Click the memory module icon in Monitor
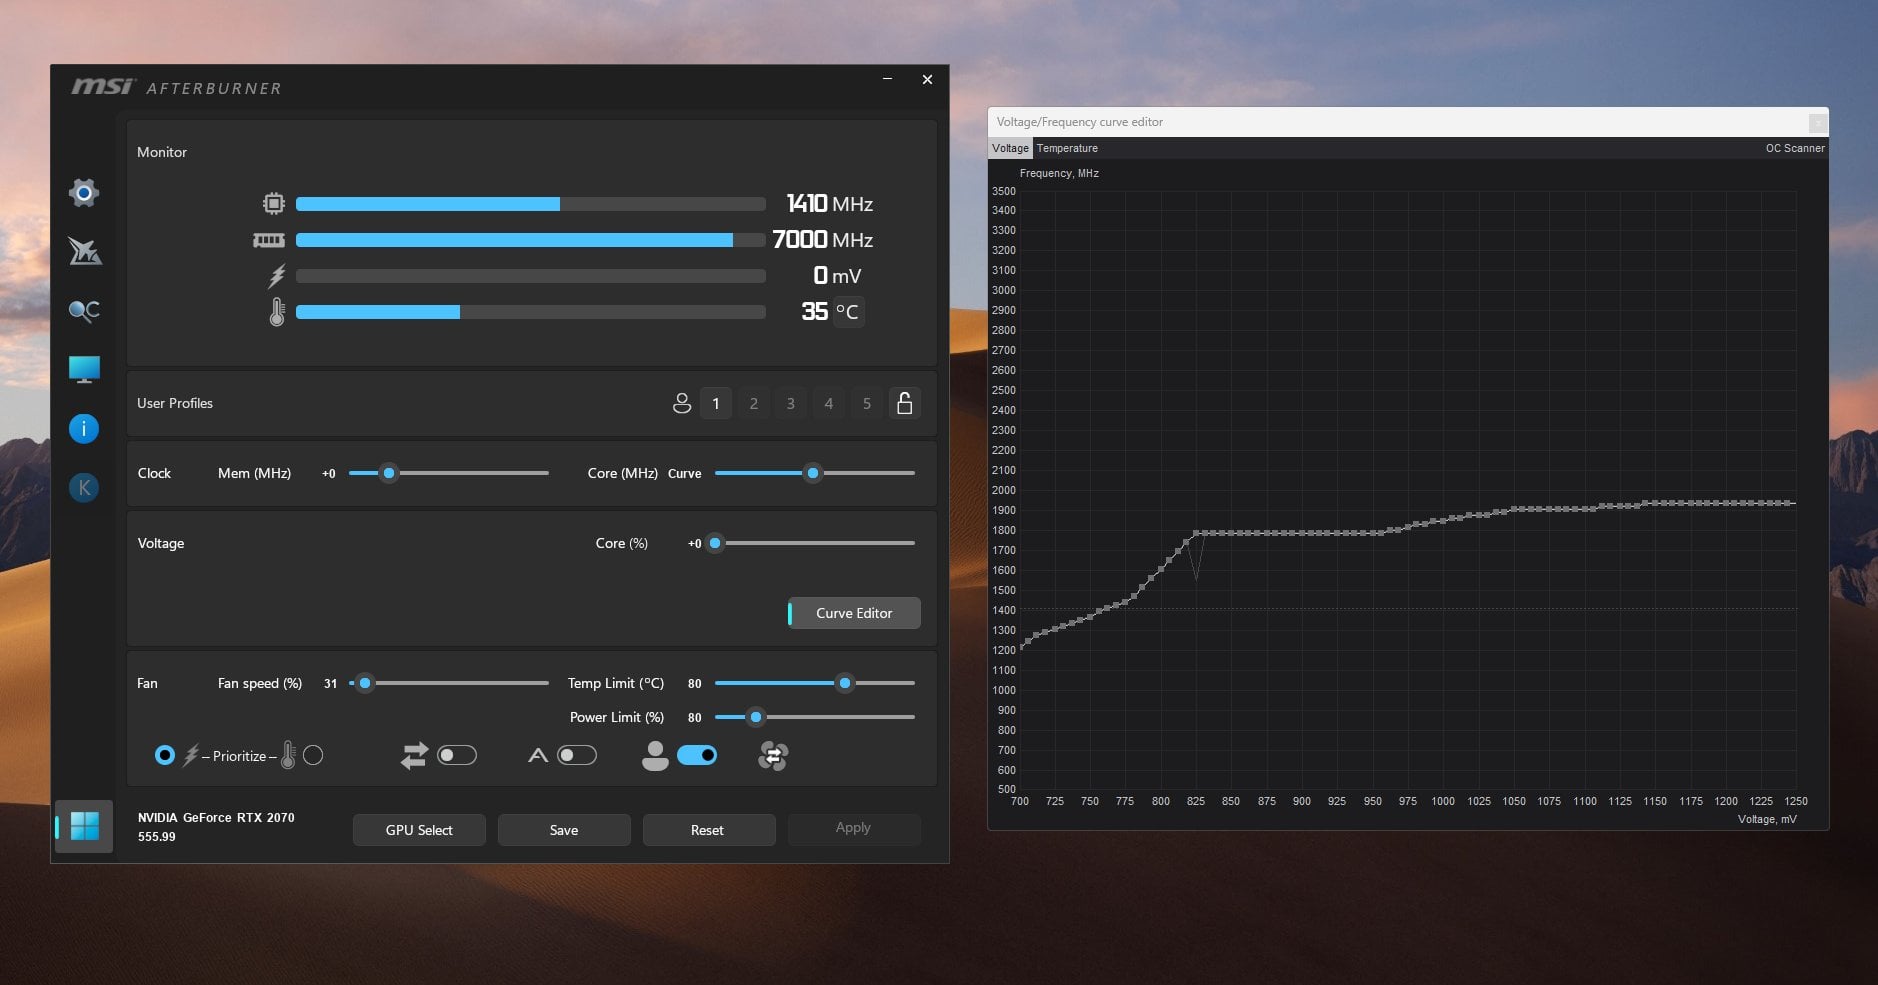 tap(269, 240)
